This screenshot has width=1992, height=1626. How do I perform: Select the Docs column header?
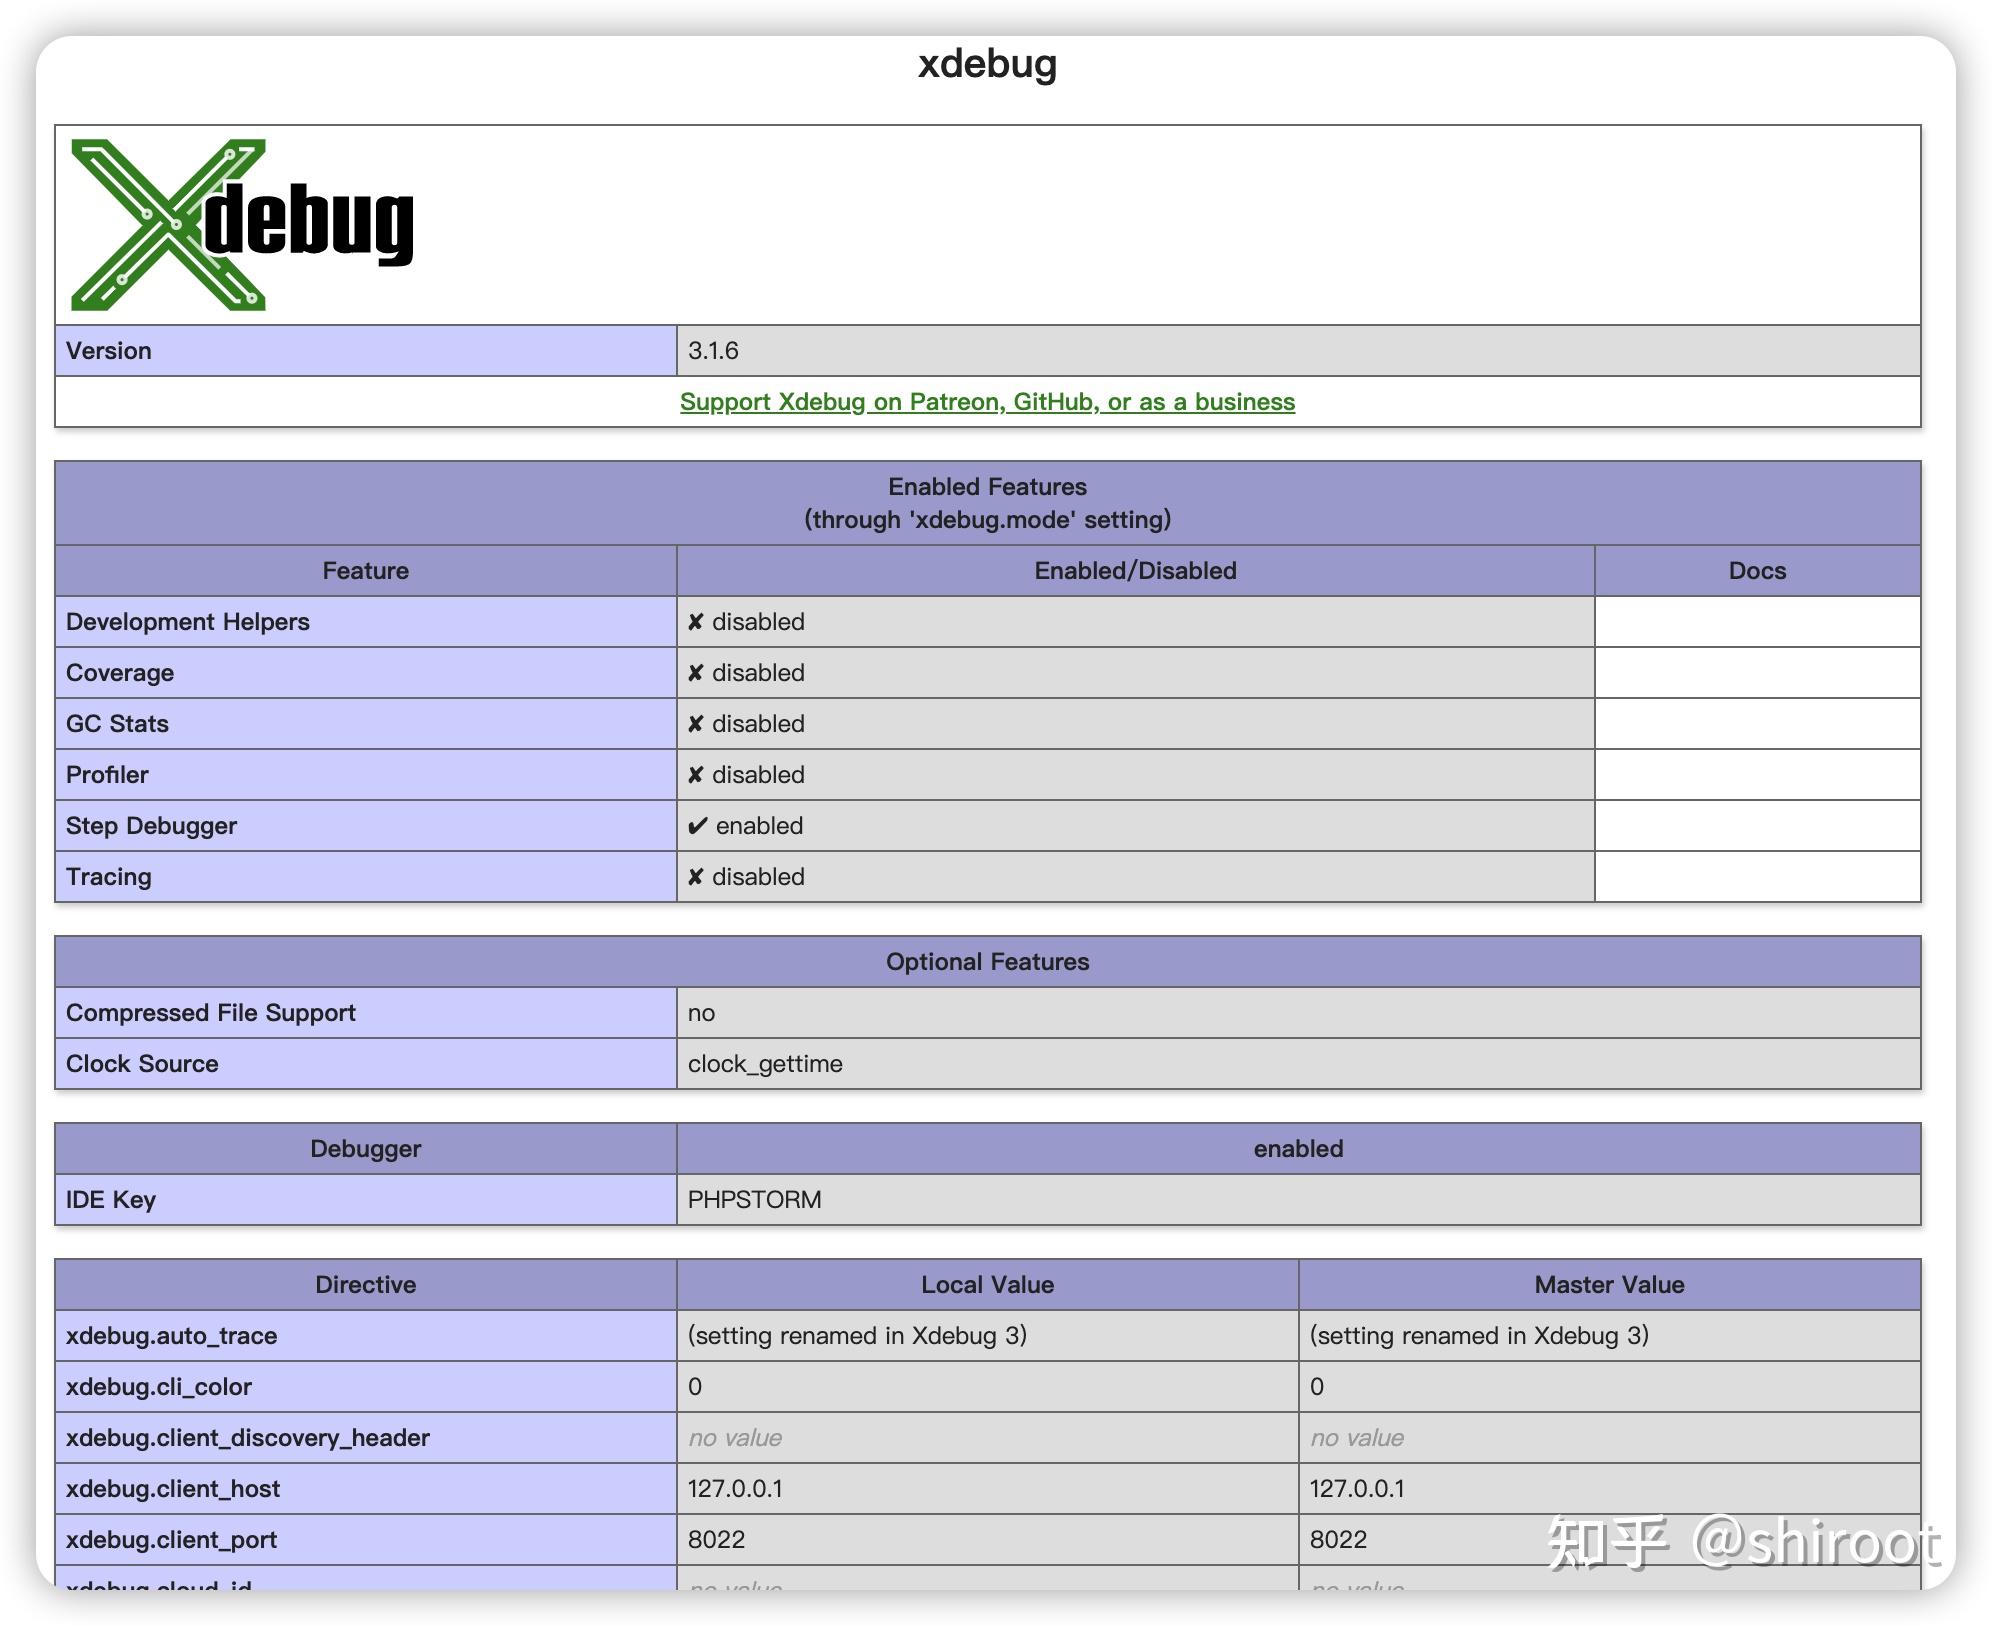click(x=1756, y=570)
